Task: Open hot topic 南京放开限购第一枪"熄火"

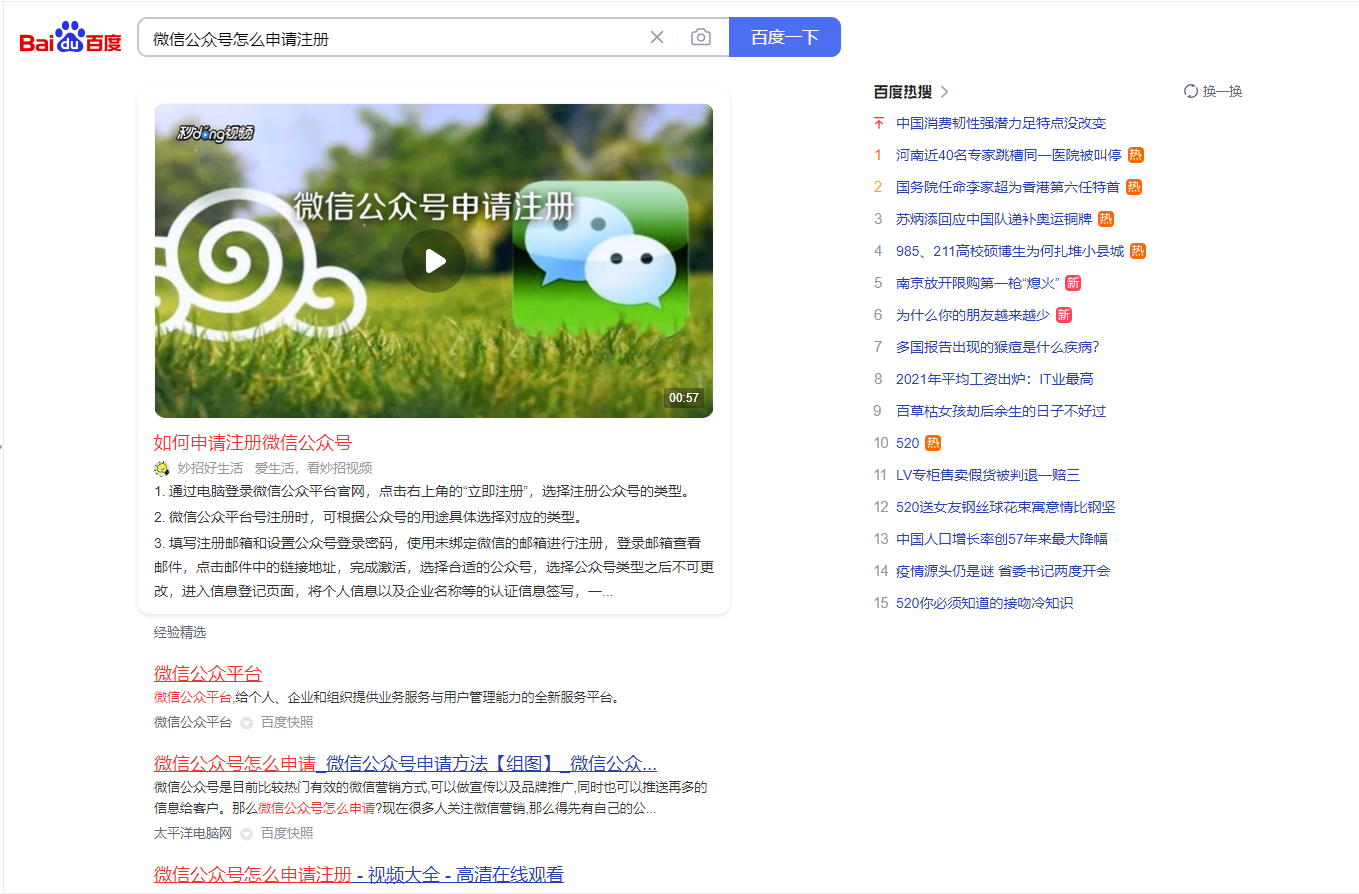Action: pos(977,283)
